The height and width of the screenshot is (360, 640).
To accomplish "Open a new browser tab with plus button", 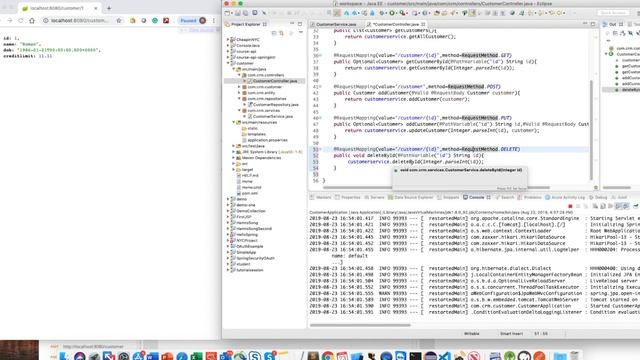I will tap(109, 8).
